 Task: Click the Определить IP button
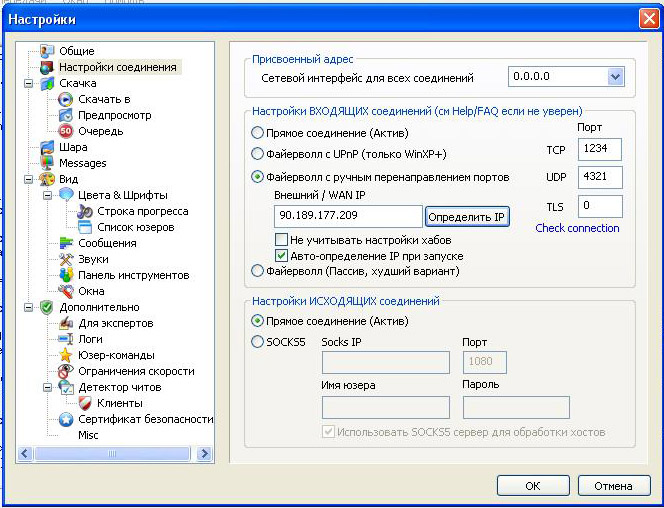(468, 217)
